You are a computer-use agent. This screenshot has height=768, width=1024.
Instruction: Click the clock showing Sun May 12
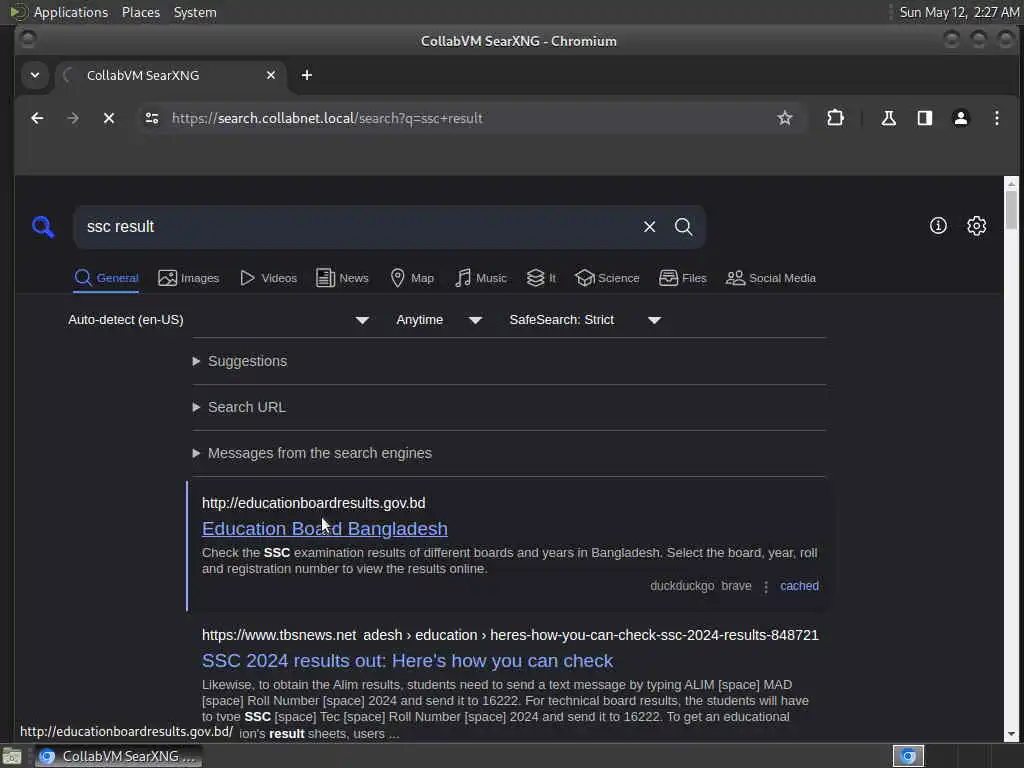click(959, 12)
